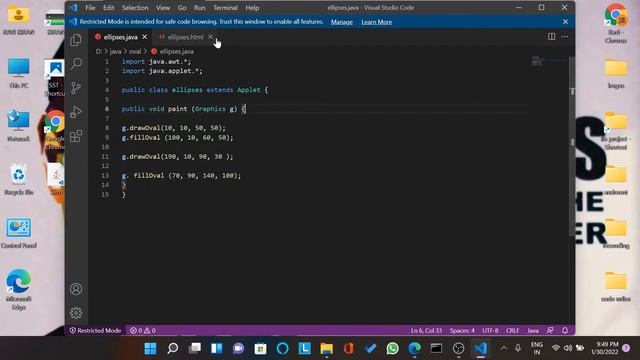Select Control Panel desktop icon

[18, 233]
